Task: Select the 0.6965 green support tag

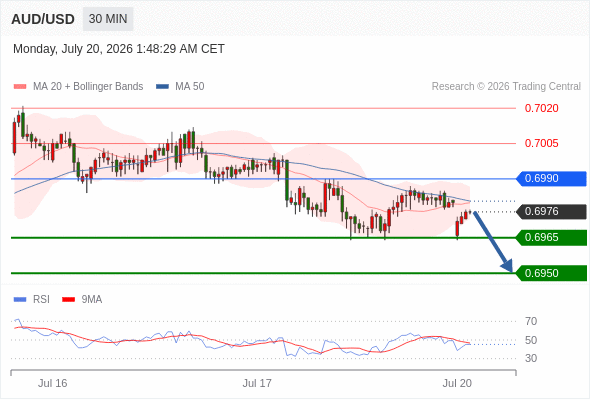Action: pyautogui.click(x=551, y=237)
